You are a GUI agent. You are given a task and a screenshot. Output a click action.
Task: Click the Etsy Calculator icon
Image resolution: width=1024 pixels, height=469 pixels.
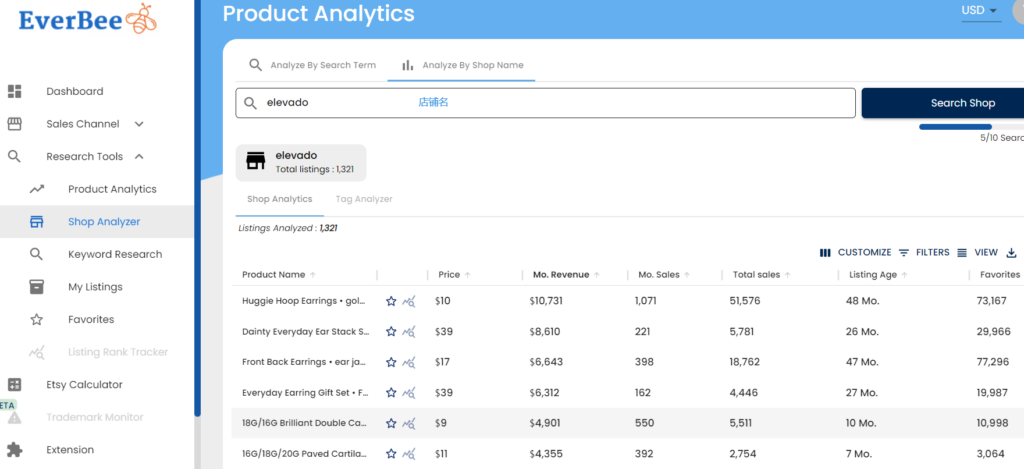pyautogui.click(x=15, y=385)
